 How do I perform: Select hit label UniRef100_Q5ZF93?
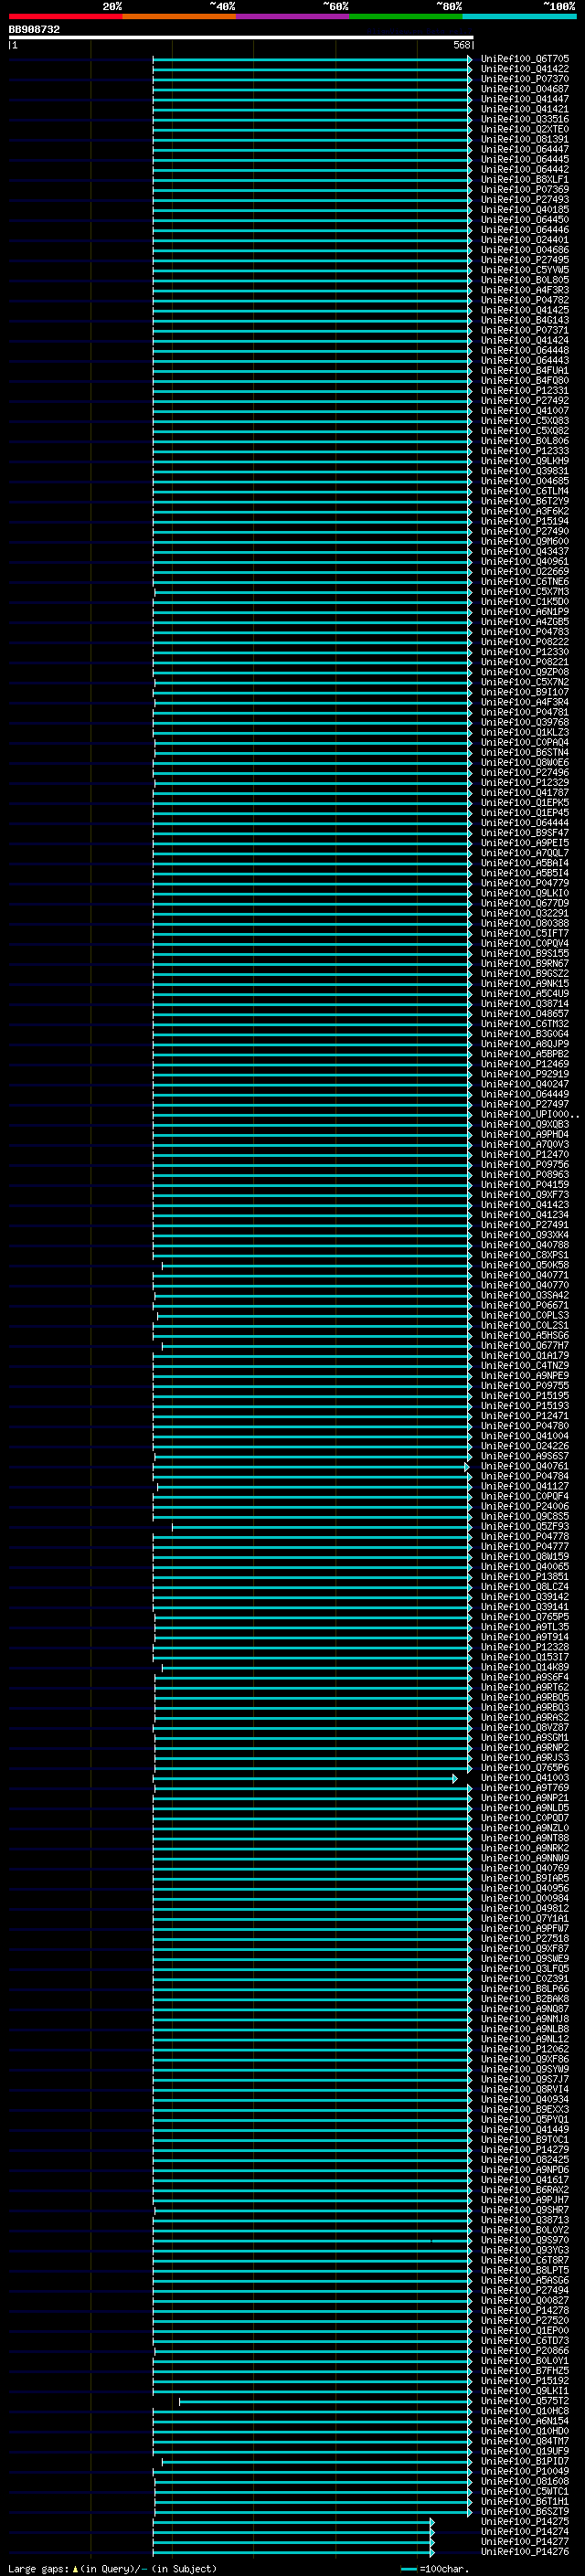525,1526
